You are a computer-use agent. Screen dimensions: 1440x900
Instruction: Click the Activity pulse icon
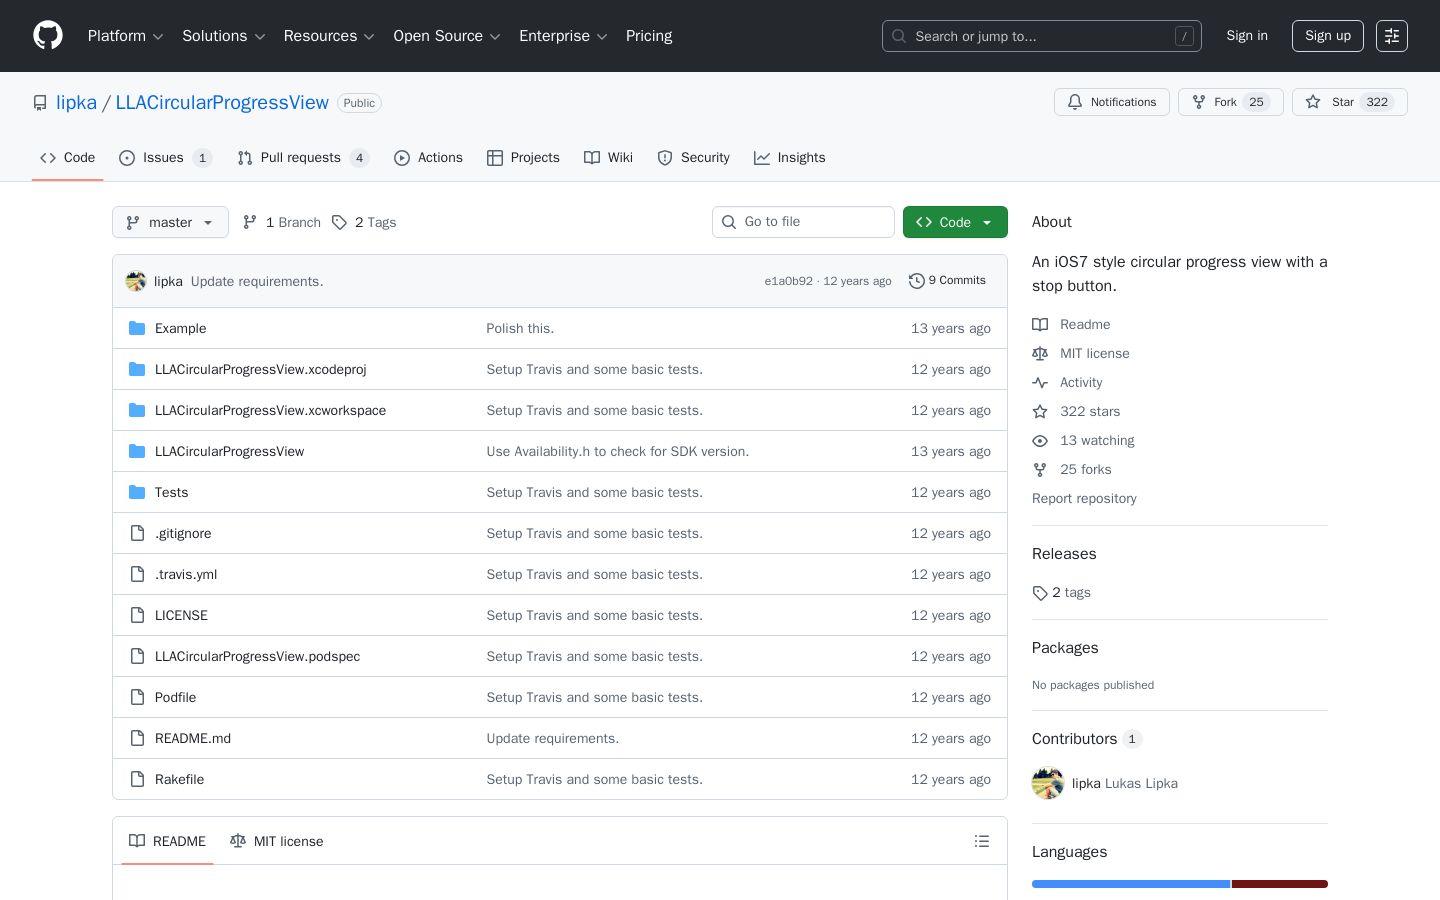click(1040, 382)
